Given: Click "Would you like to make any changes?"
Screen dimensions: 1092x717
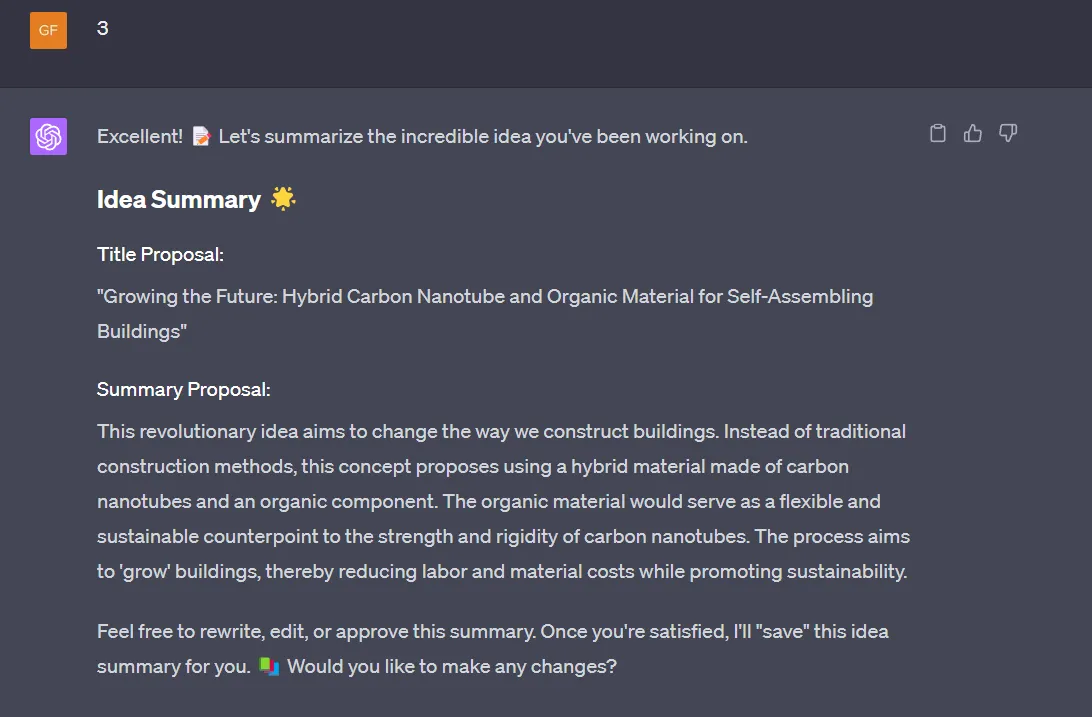Looking at the screenshot, I should (x=452, y=666).
